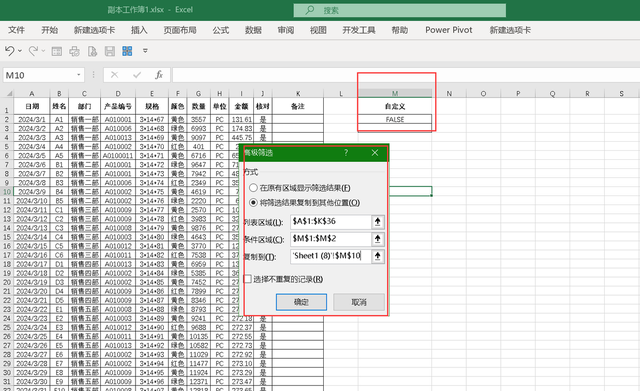Viewport: 640px width, 391px height.
Task: Click the Redo arrow in quick access toolbar
Action: (33, 51)
